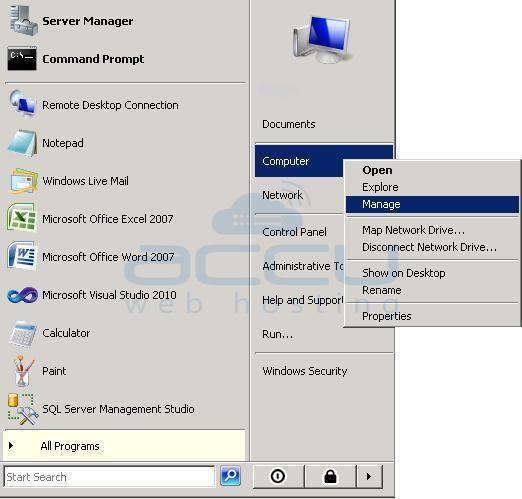Open Properties from the context menu
Viewport: 522px width, 499px height.
[432, 316]
